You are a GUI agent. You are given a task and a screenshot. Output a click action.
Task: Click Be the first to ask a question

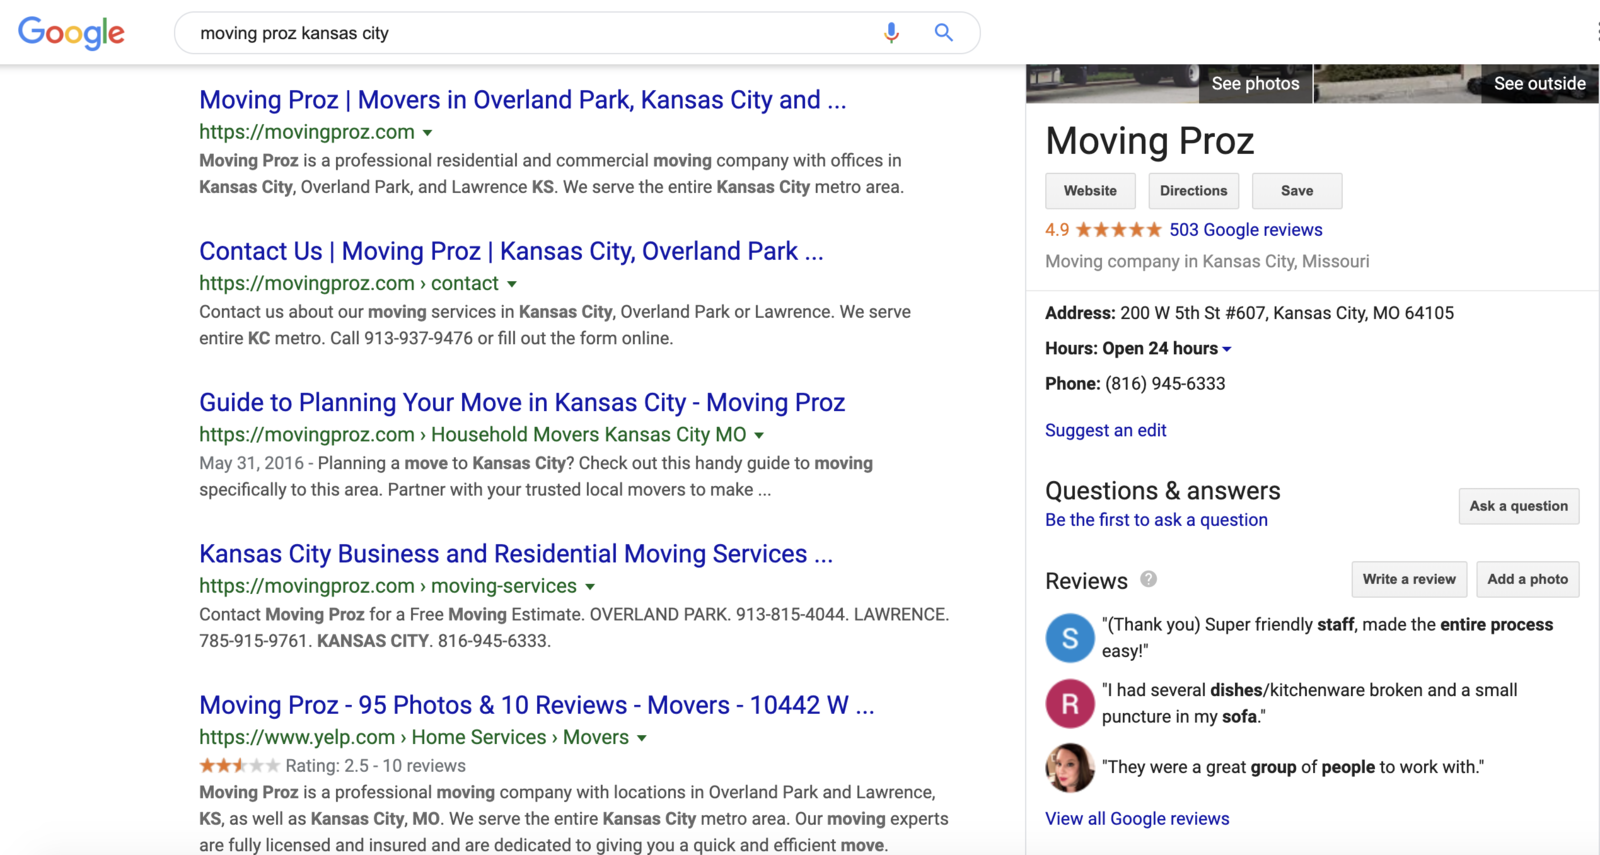1156,520
